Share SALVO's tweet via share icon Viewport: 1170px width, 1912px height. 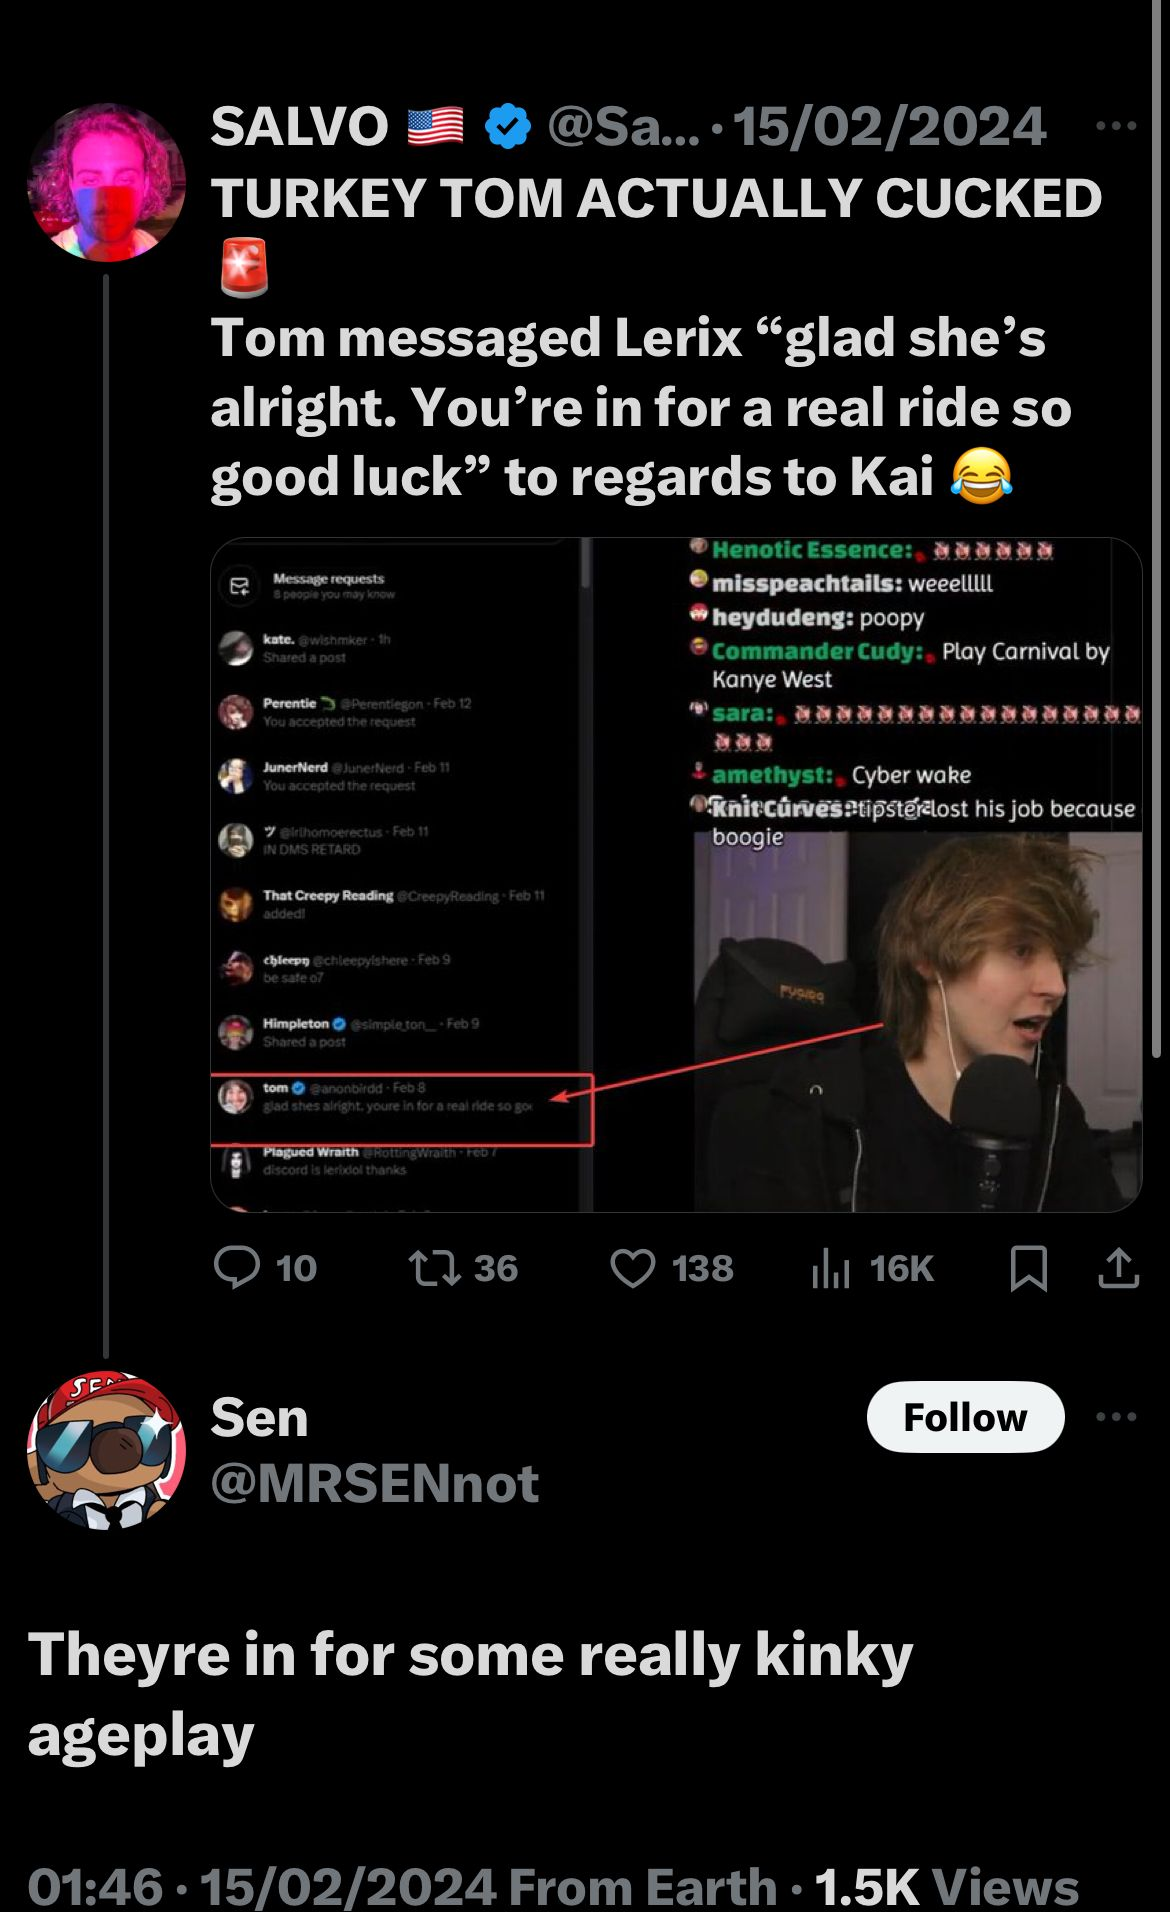pyautogui.click(x=1118, y=1267)
